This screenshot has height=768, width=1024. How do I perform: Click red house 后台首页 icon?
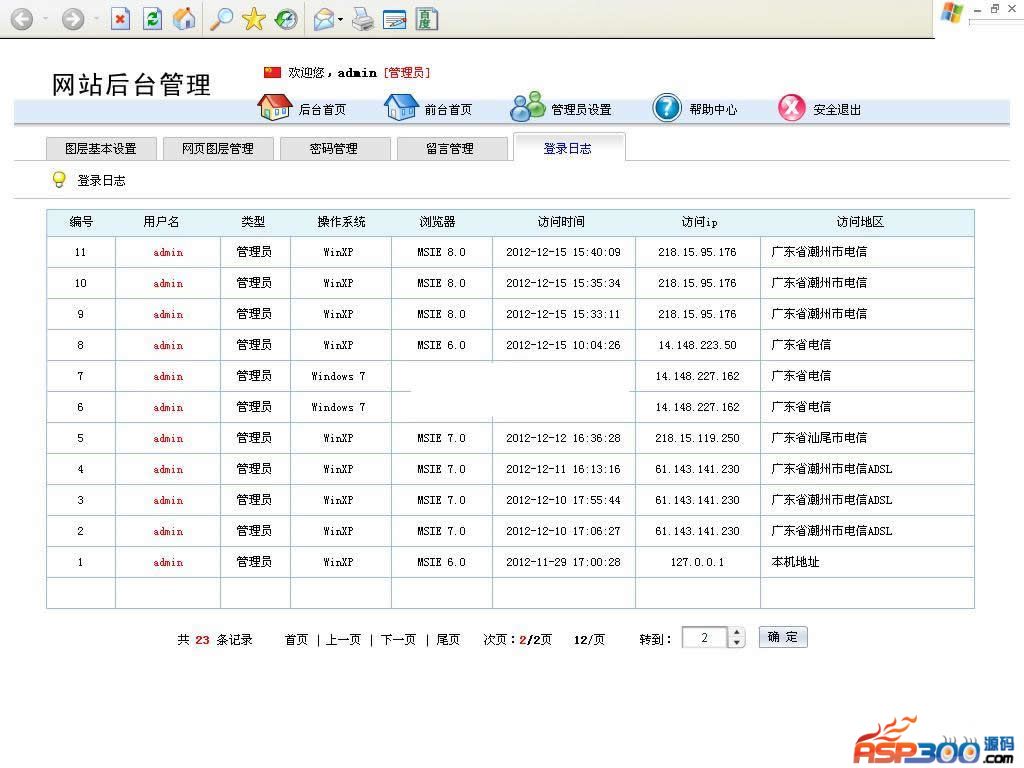(275, 107)
